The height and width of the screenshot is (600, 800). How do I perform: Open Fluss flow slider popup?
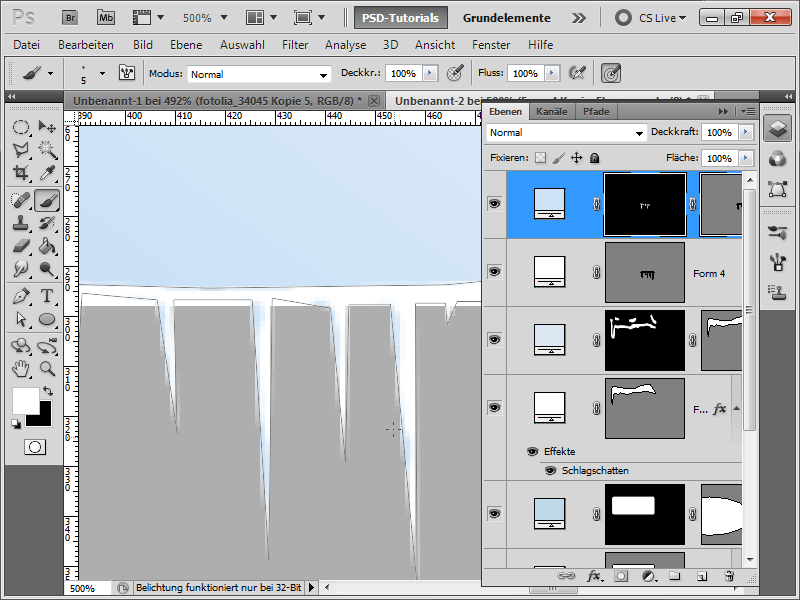click(552, 73)
